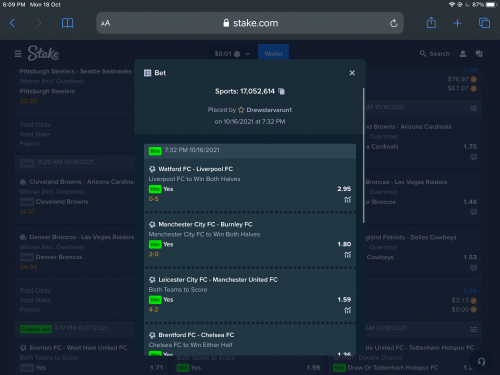Open the Safari share sheet icon
The image size is (500, 375).
pos(431,23)
